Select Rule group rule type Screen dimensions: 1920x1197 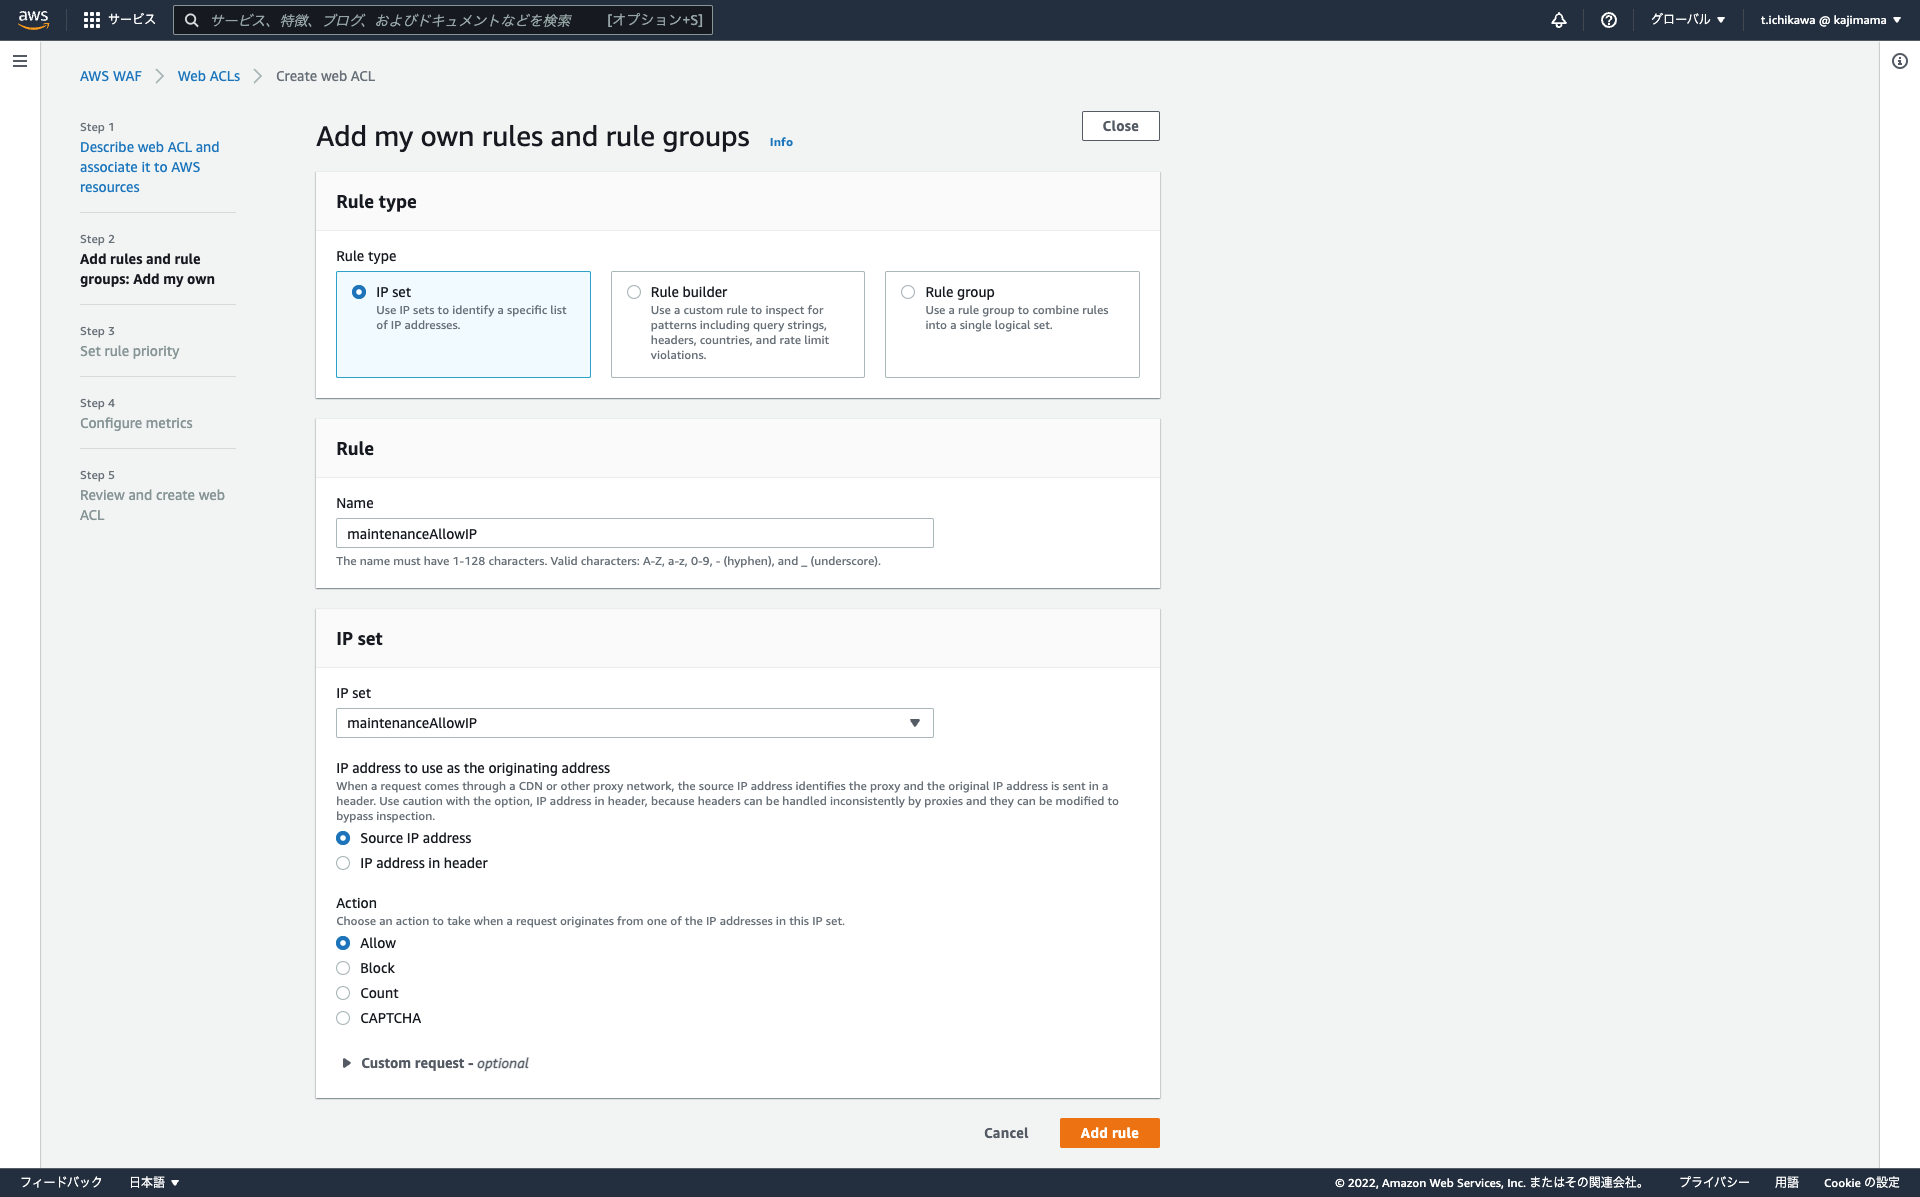point(1012,324)
